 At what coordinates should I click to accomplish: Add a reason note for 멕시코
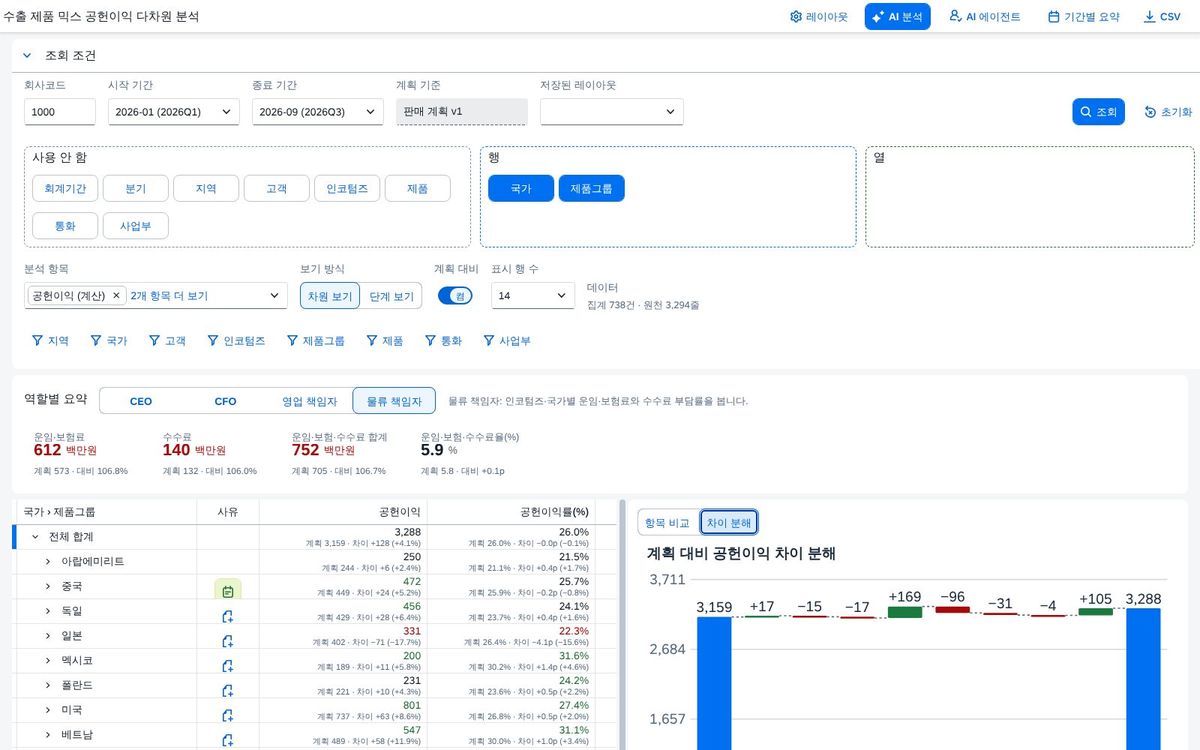(x=228, y=666)
